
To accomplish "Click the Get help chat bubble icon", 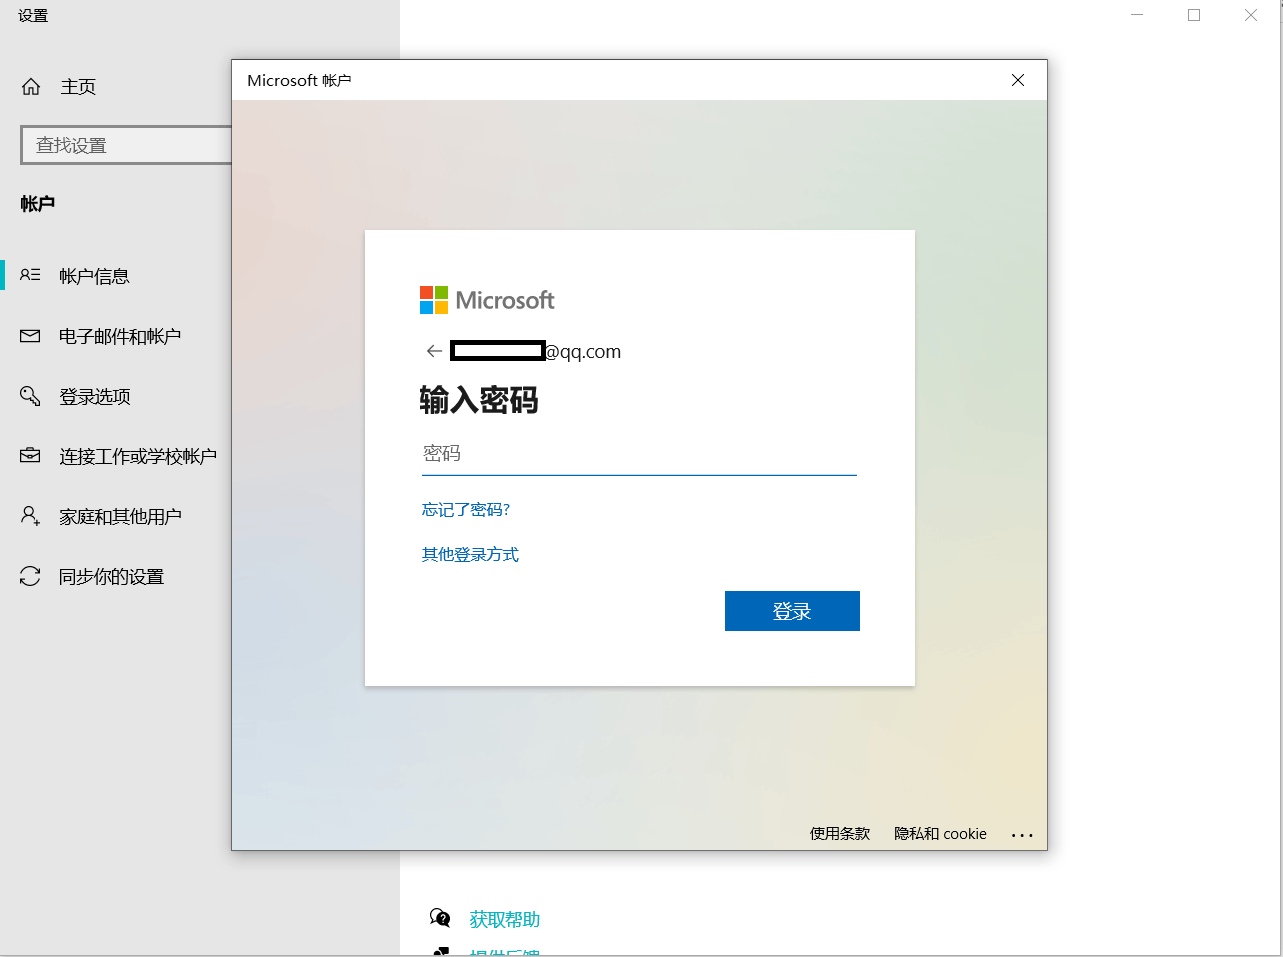I will click(440, 918).
